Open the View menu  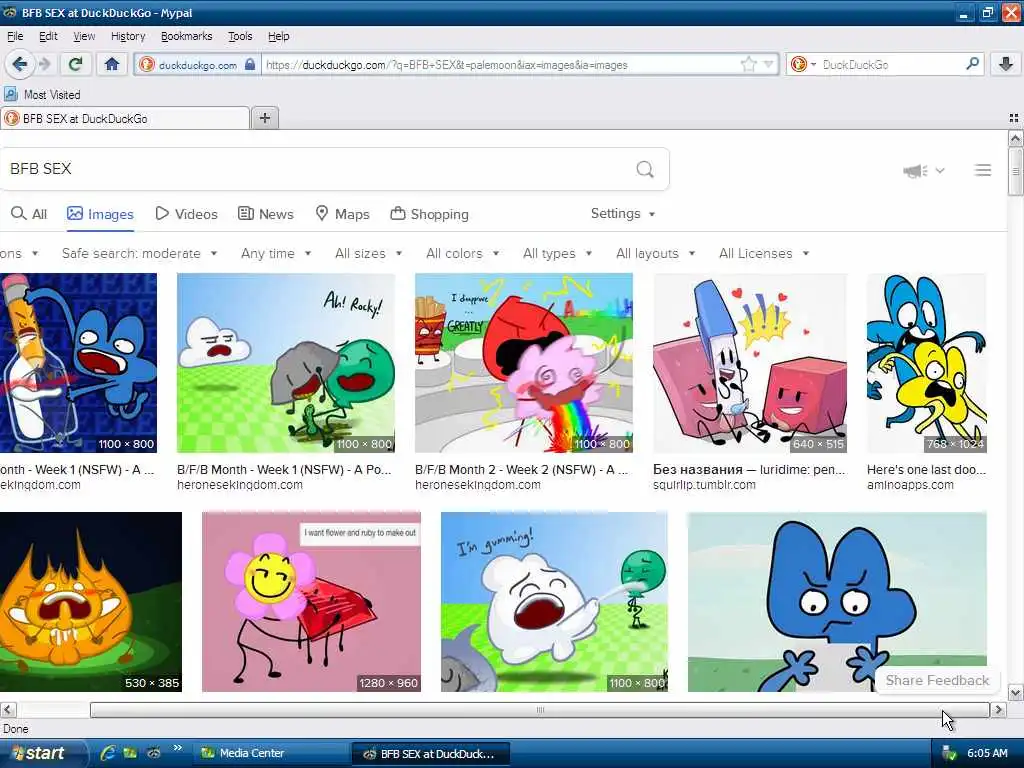[84, 36]
